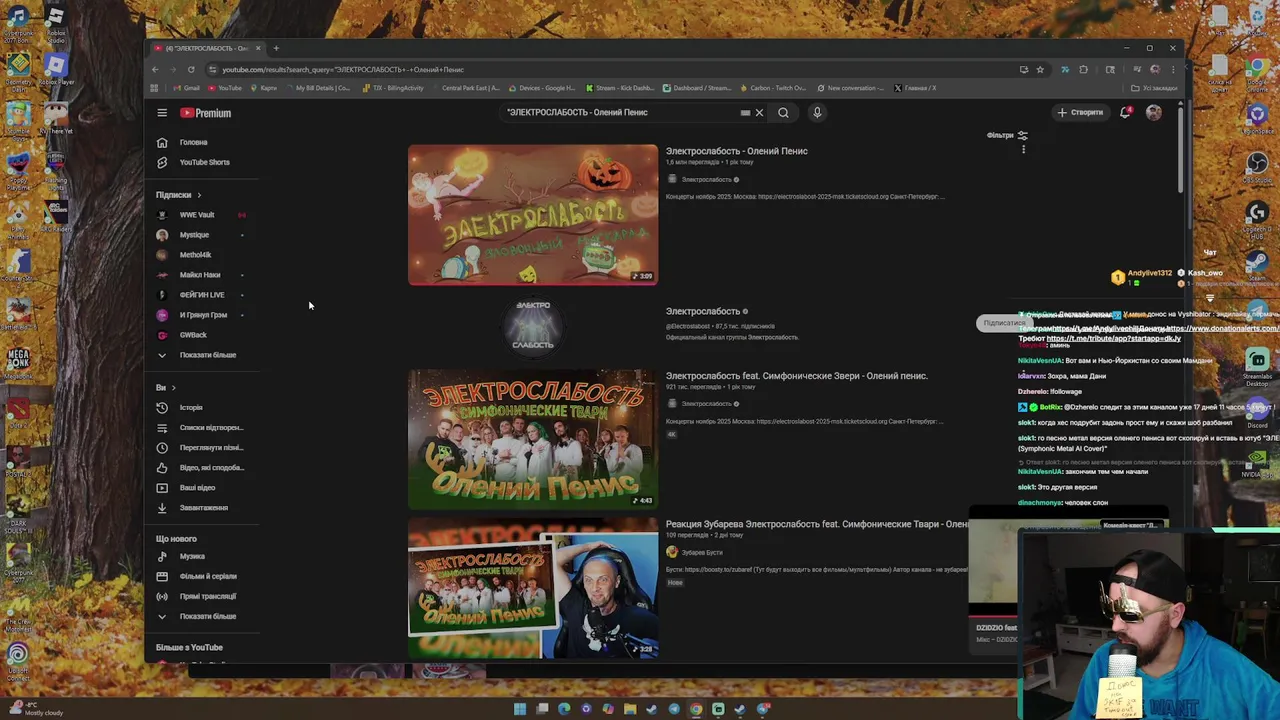Open Mystique subscription channel
Viewport: 1280px width, 720px height.
click(194, 235)
